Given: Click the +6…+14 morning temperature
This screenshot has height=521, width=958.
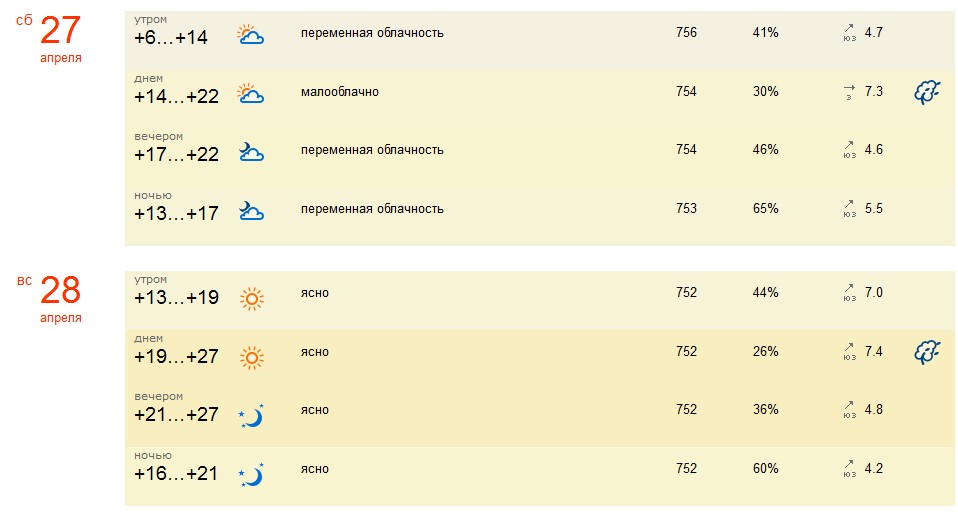Looking at the screenshot, I should click(171, 38).
